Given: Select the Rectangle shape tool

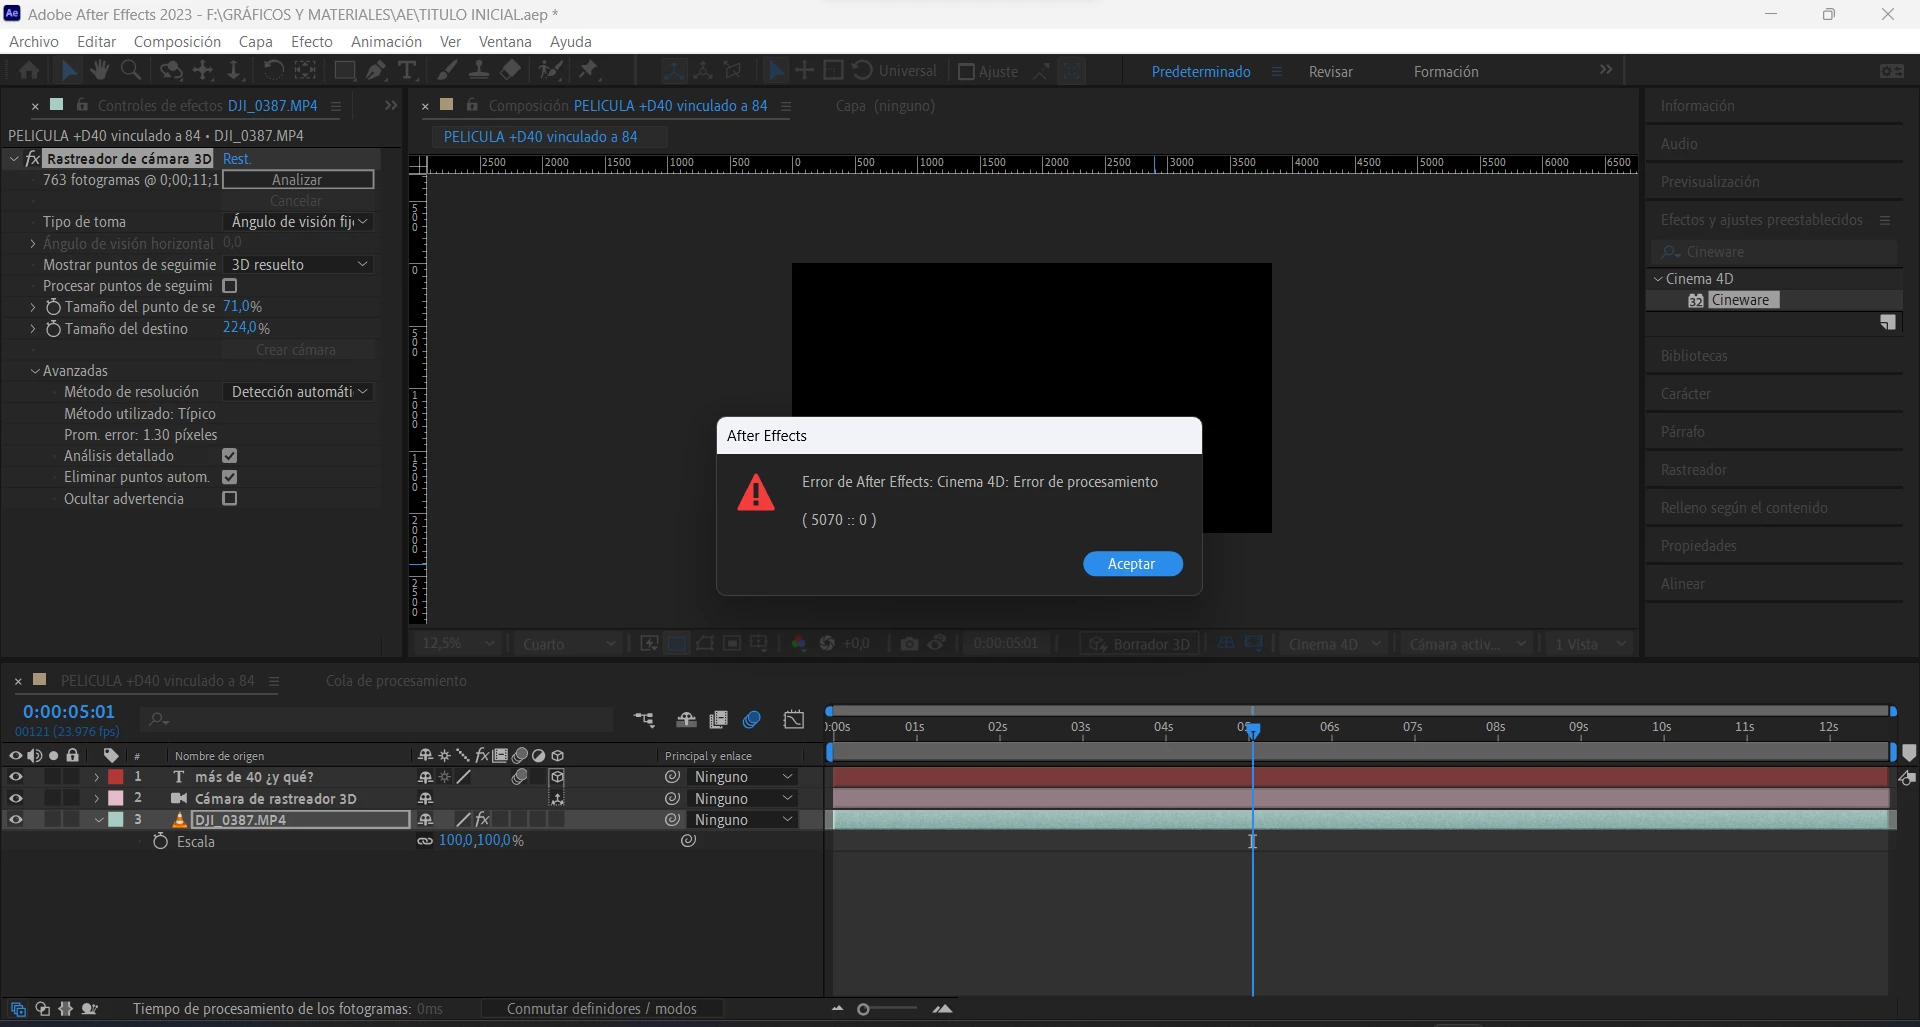Looking at the screenshot, I should point(344,70).
